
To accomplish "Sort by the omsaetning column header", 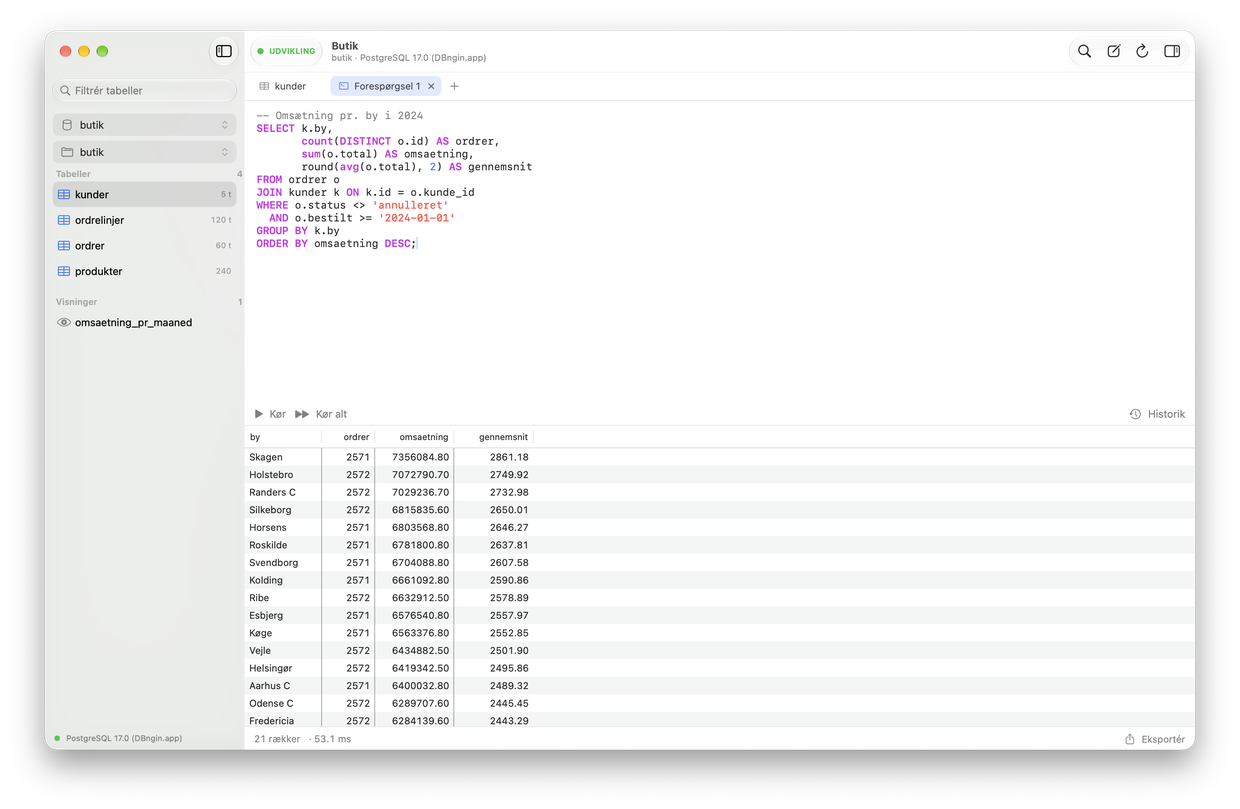I will click(x=414, y=437).
